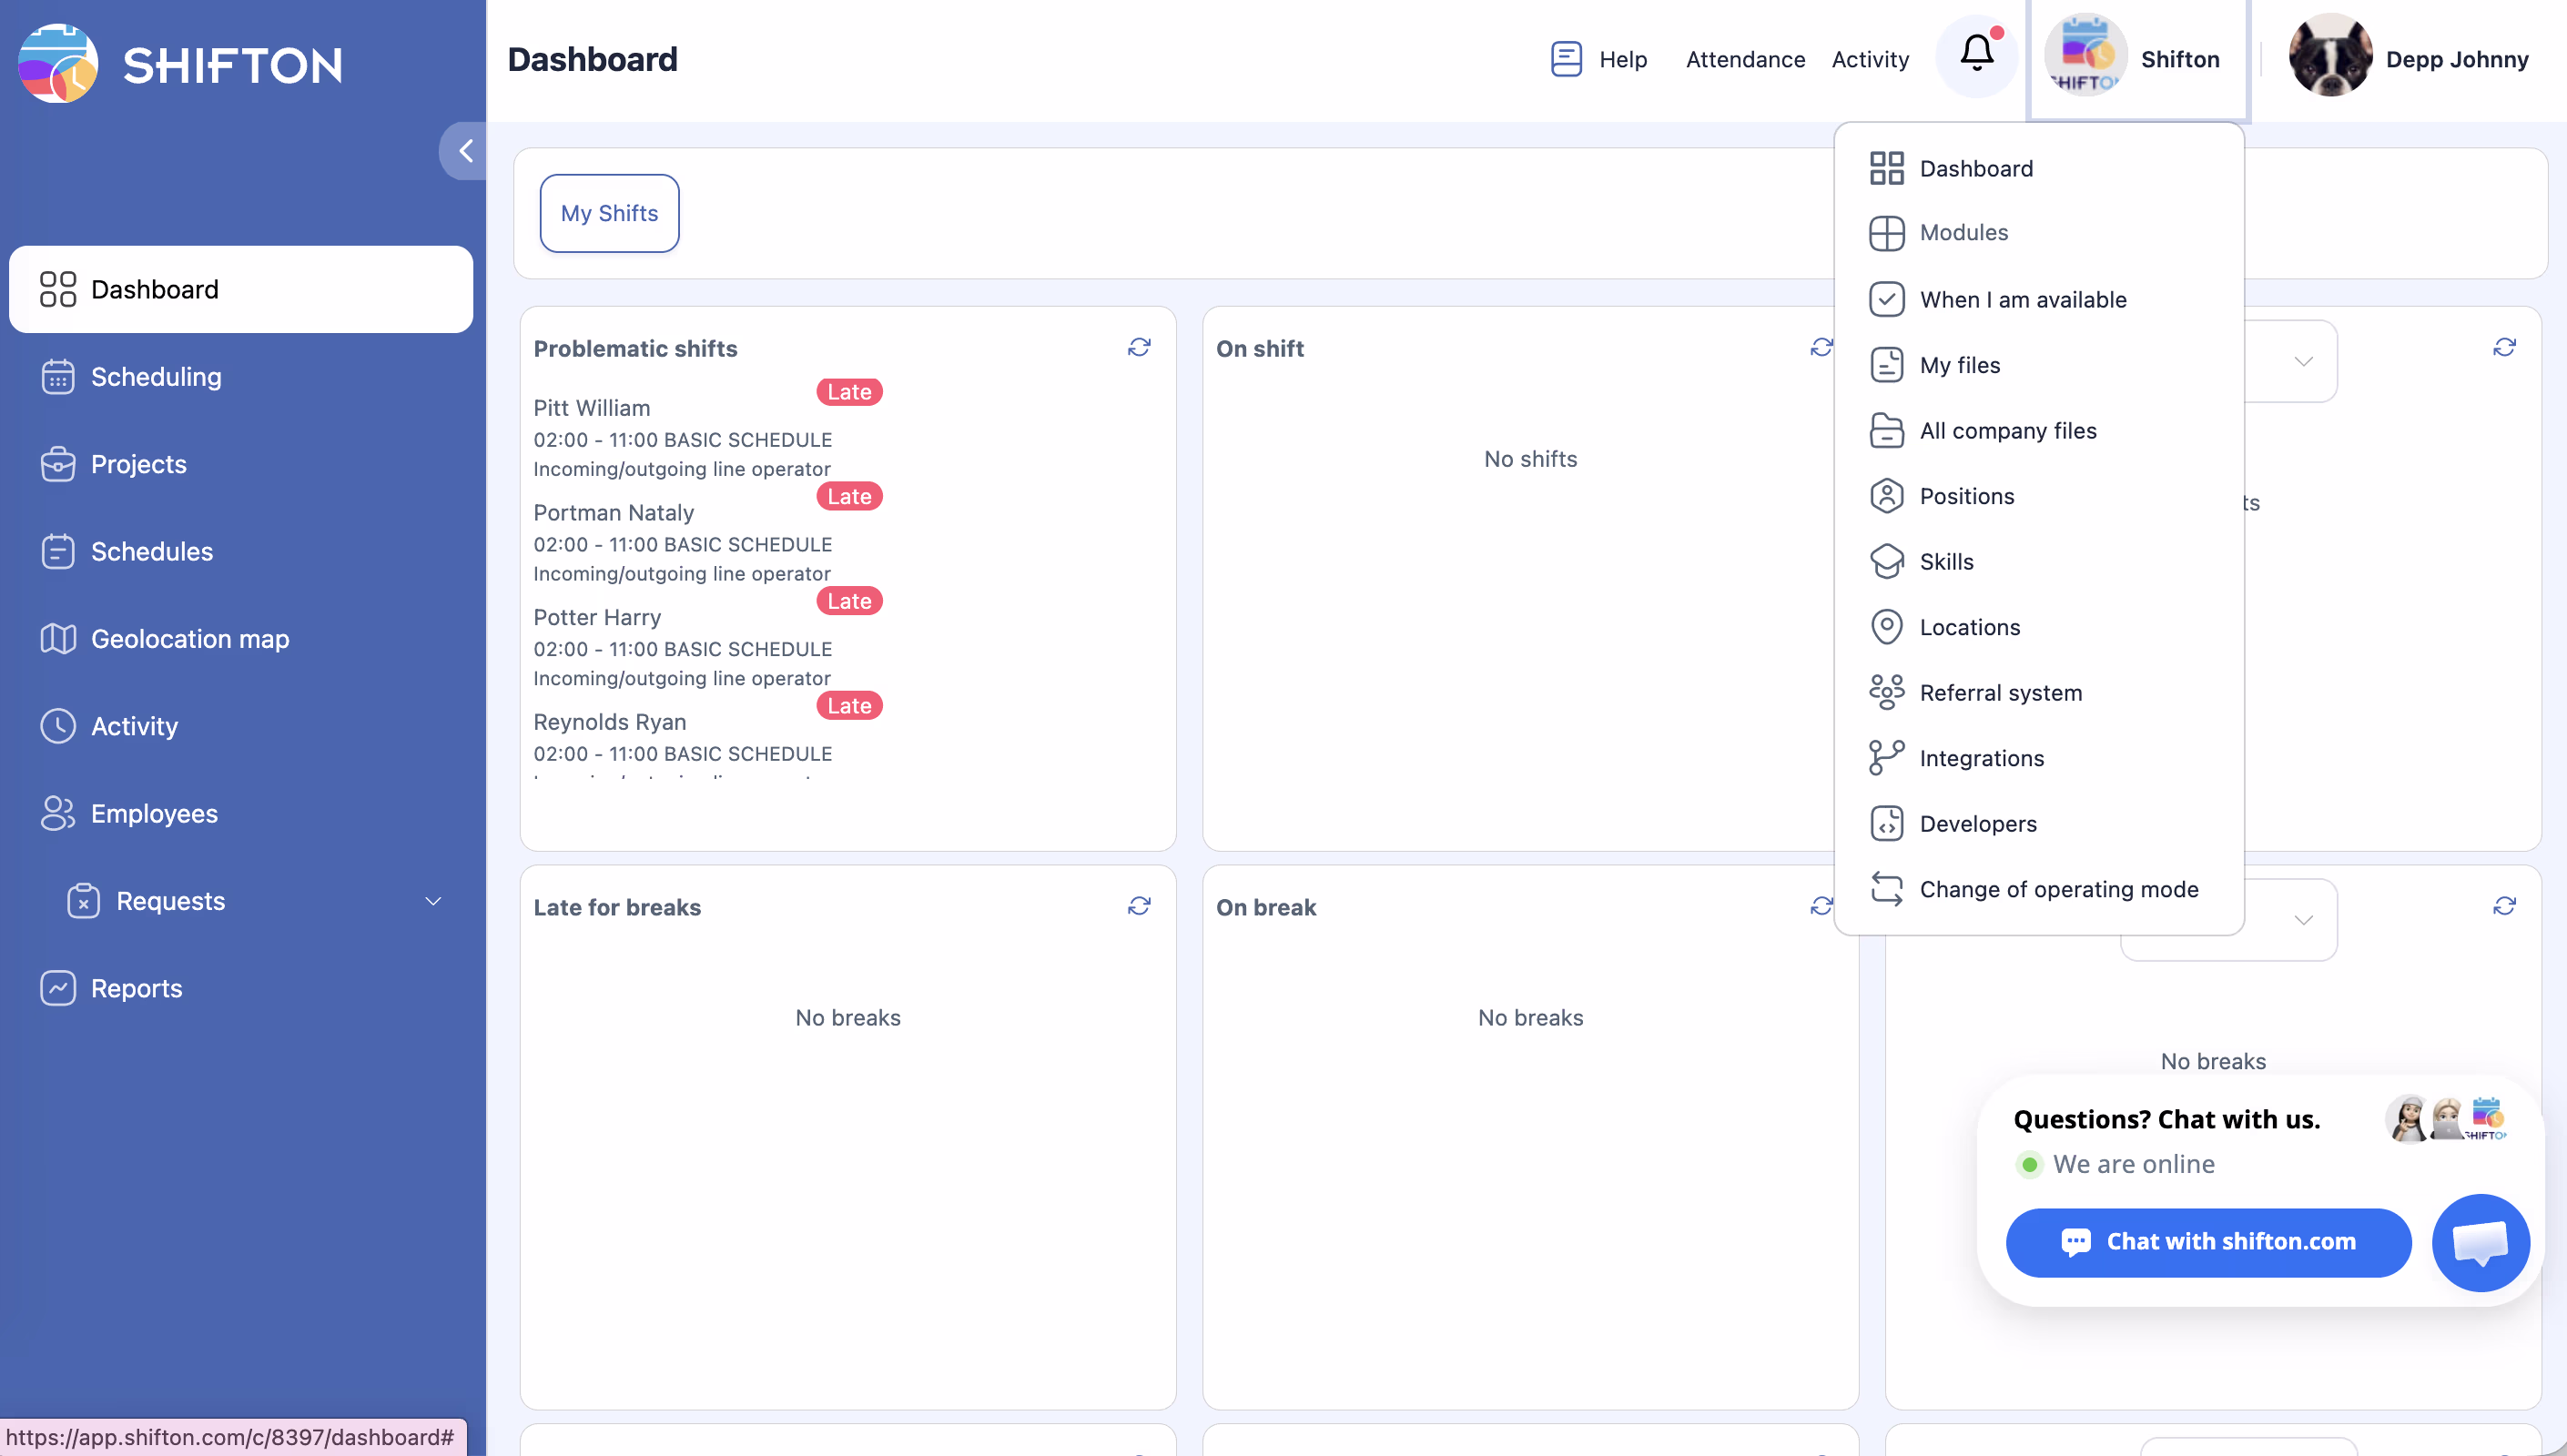The width and height of the screenshot is (2567, 1456).
Task: Click the Reports chart icon in sidebar
Action: click(58, 988)
